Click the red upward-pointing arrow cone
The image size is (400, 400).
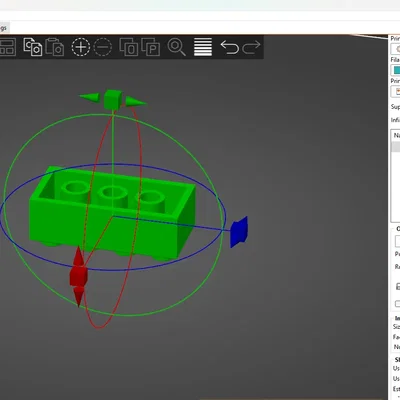coord(78,257)
